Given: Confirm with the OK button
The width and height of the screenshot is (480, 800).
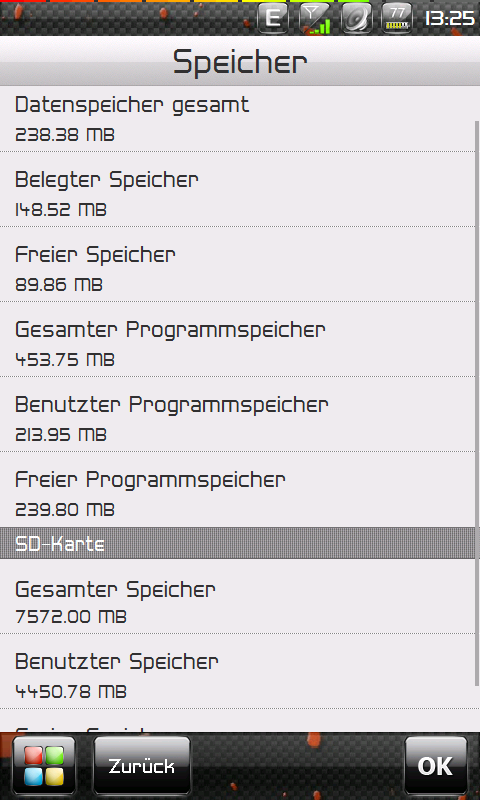Looking at the screenshot, I should [436, 765].
